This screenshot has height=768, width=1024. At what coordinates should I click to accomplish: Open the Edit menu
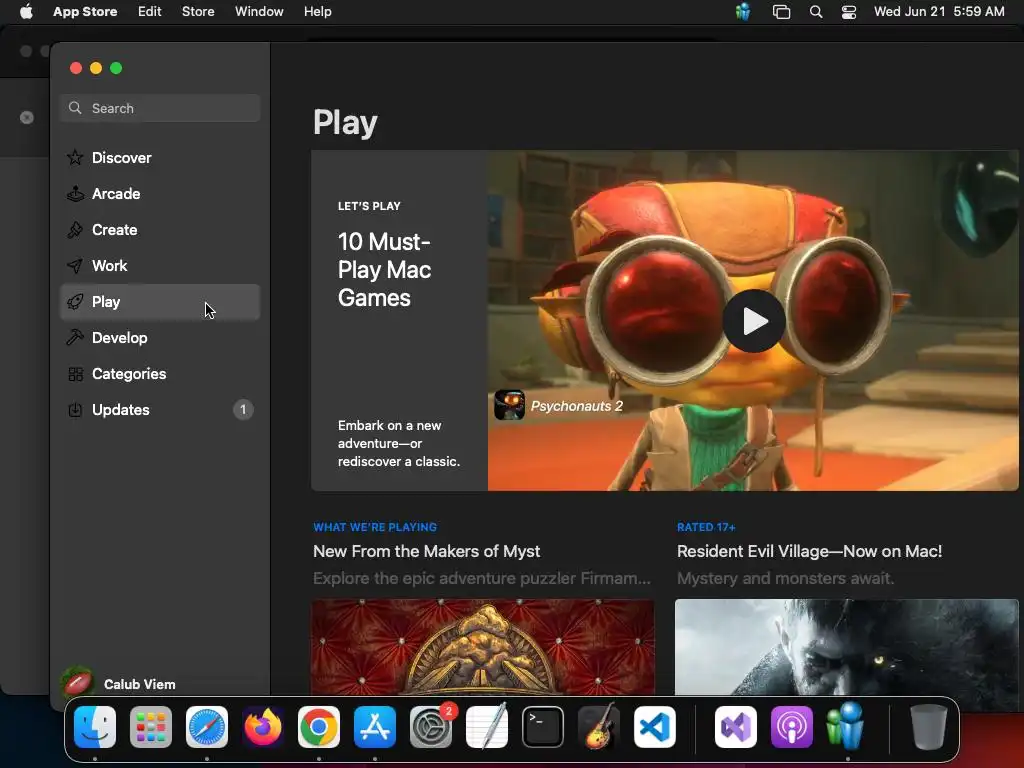tap(150, 12)
